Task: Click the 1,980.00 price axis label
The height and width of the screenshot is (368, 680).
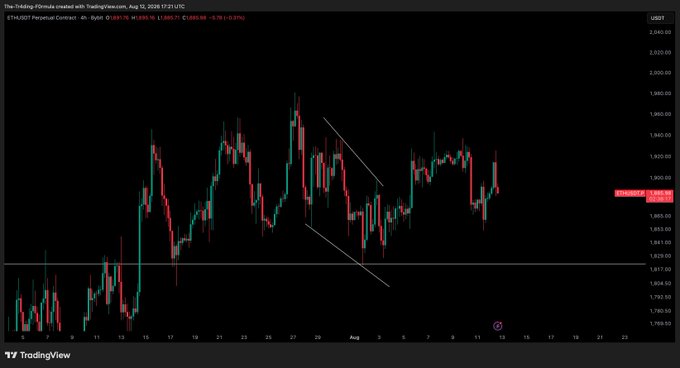Action: click(x=660, y=94)
